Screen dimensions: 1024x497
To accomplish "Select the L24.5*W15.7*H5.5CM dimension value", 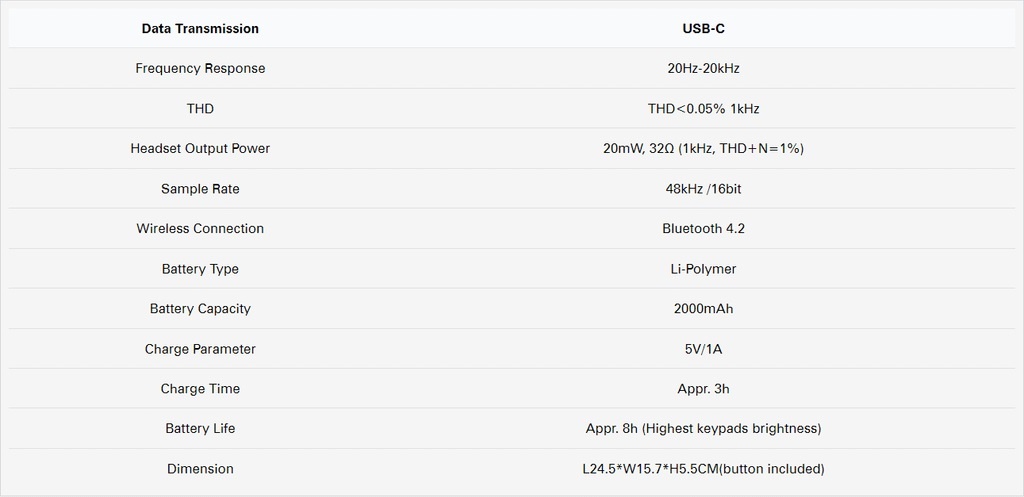I will click(703, 469).
